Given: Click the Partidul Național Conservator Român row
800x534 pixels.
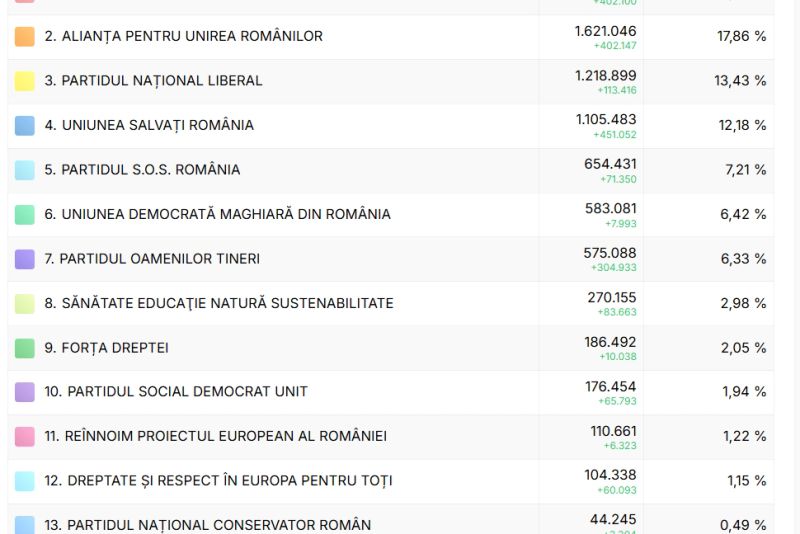Looking at the screenshot, I should [x=207, y=525].
